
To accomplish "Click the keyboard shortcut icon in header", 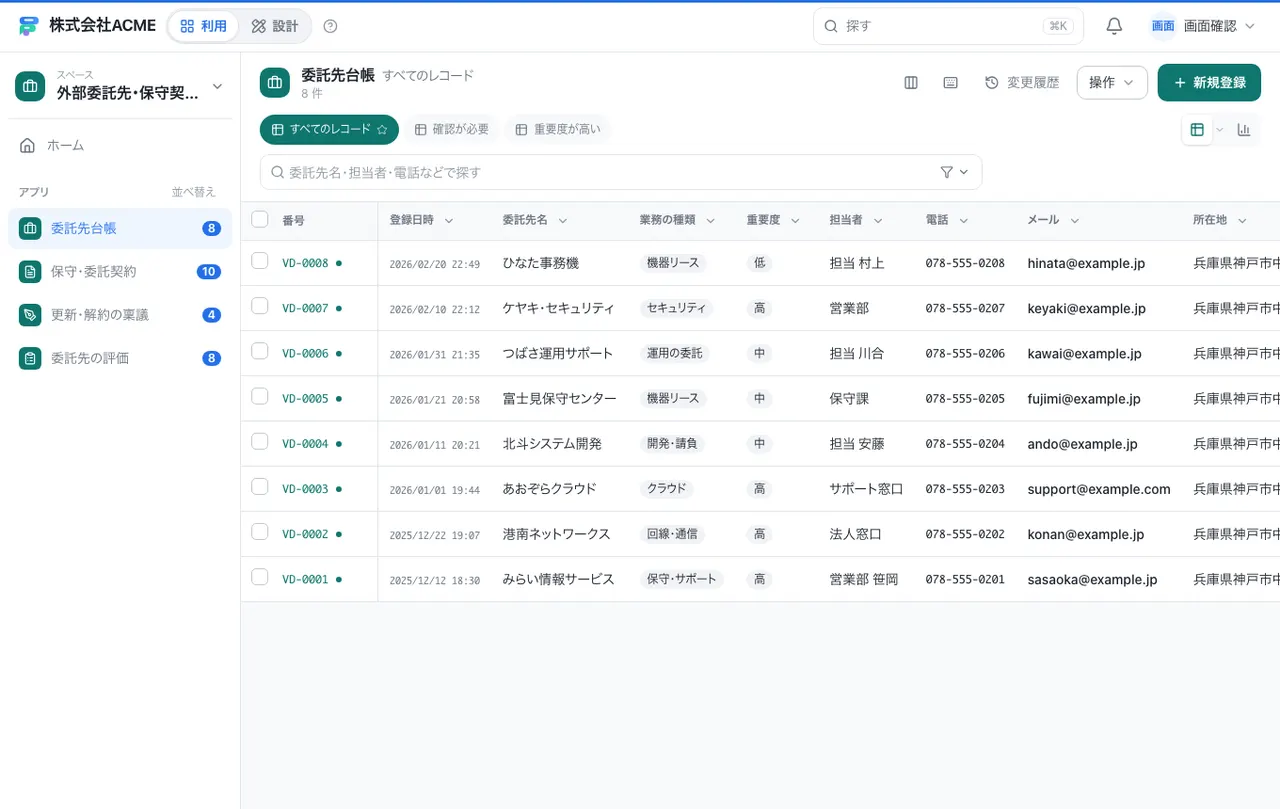I will (x=951, y=83).
